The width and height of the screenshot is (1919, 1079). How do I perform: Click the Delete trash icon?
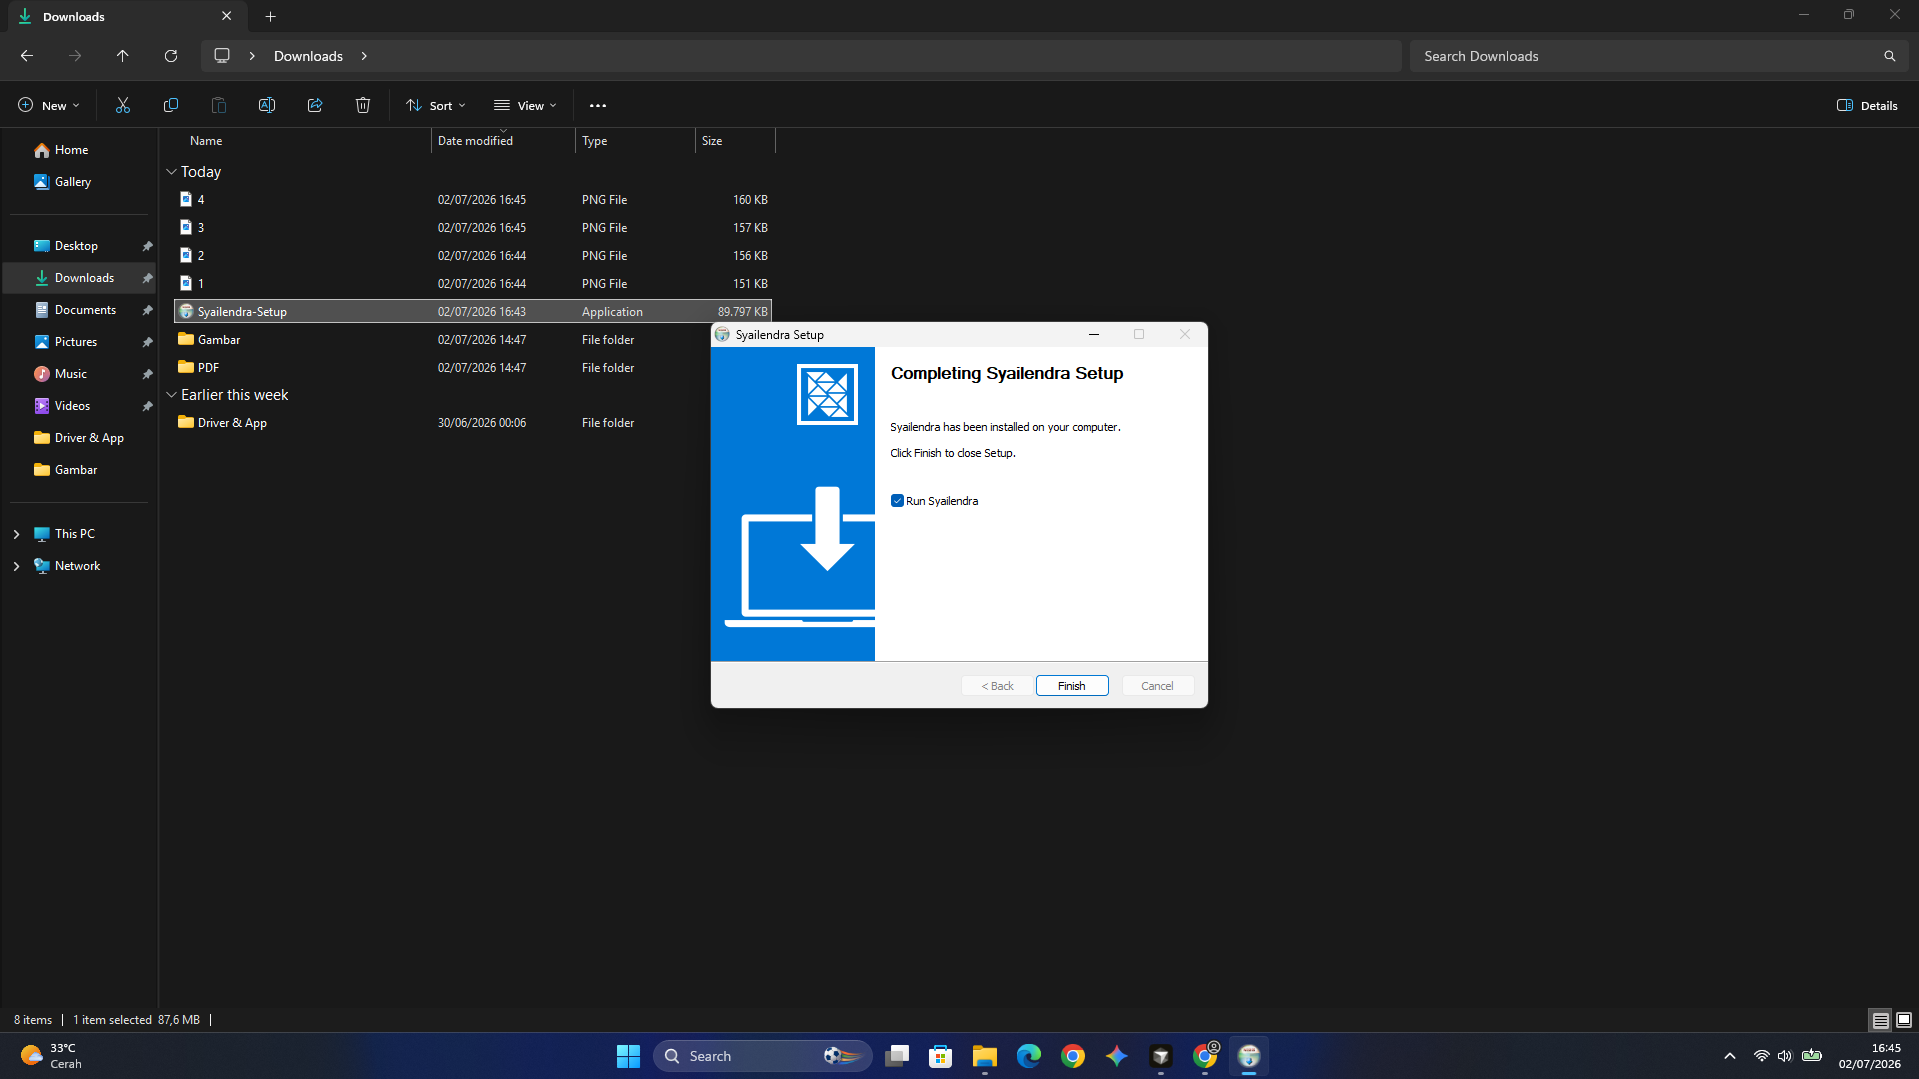[x=363, y=105]
